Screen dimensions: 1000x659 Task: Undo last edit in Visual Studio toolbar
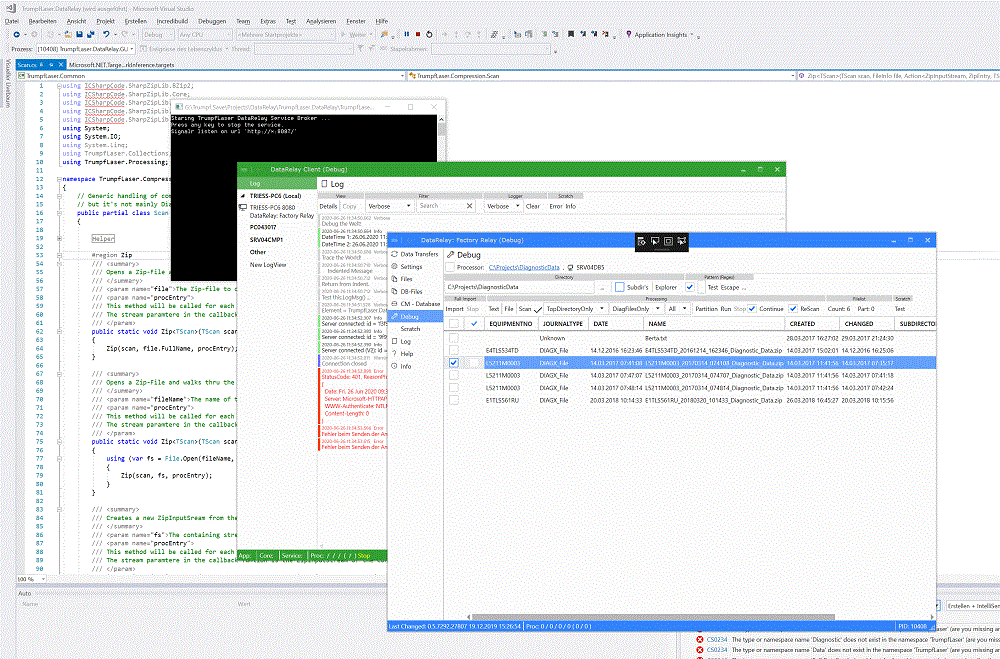(107, 34)
